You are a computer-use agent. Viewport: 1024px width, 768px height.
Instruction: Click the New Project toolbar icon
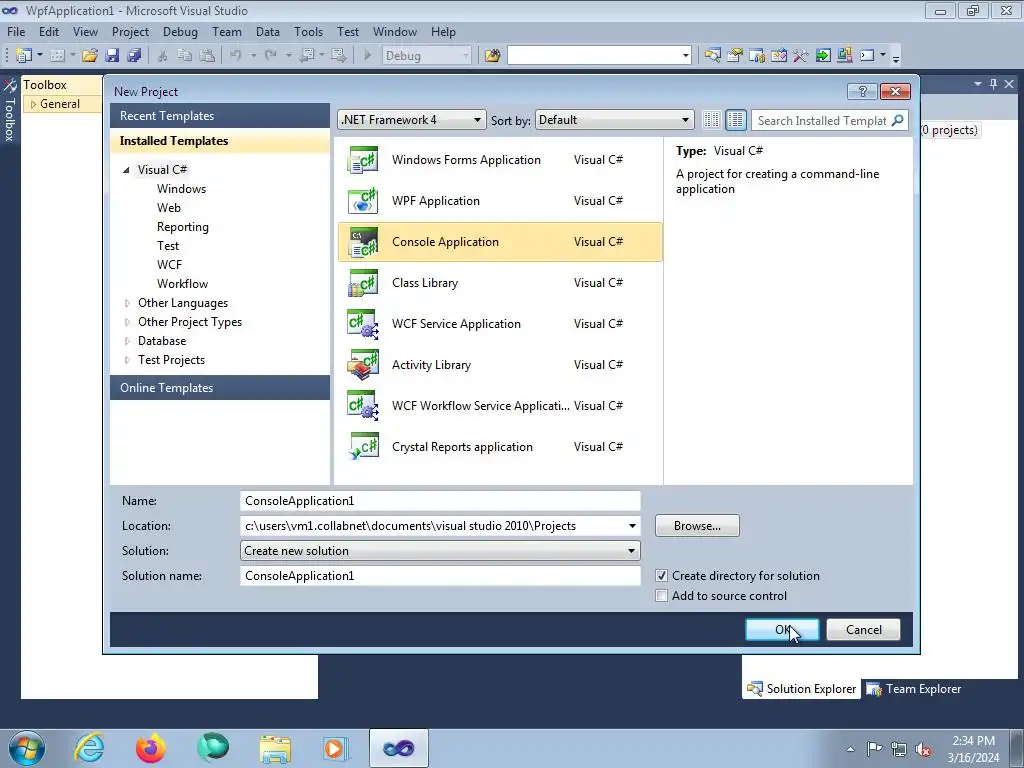click(x=24, y=56)
